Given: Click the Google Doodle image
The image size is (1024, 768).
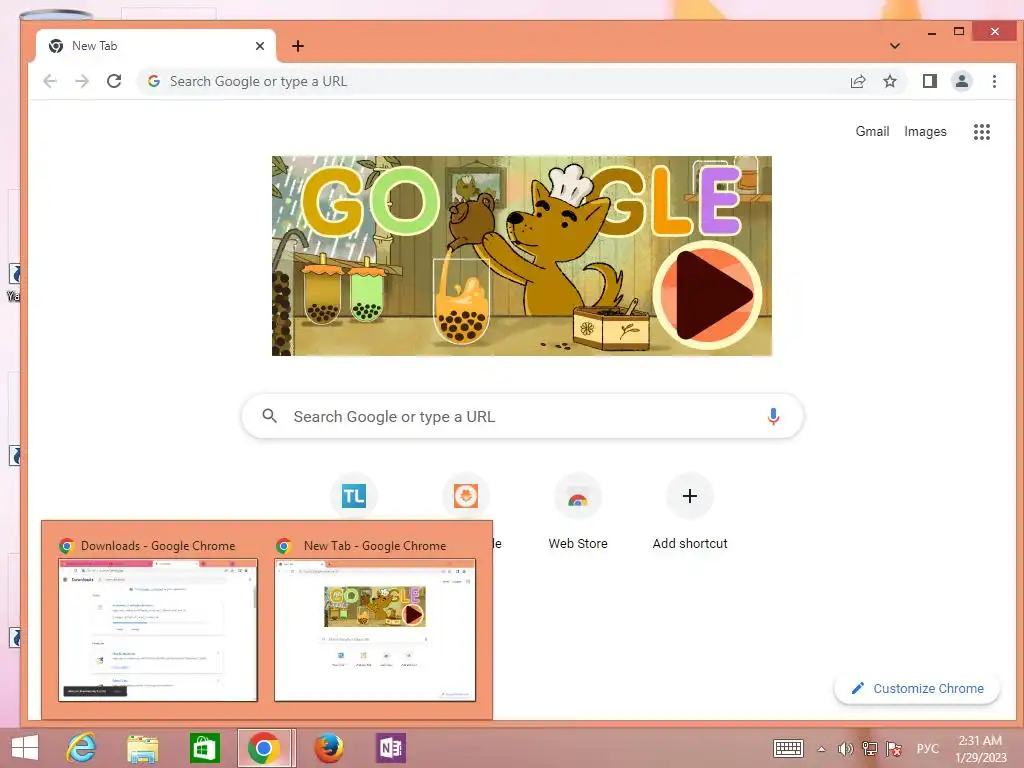Looking at the screenshot, I should pyautogui.click(x=522, y=256).
